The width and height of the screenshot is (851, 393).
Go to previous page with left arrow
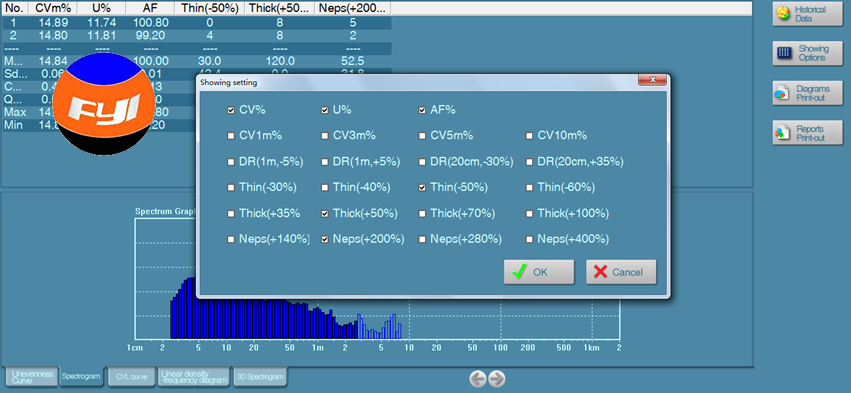pos(478,379)
